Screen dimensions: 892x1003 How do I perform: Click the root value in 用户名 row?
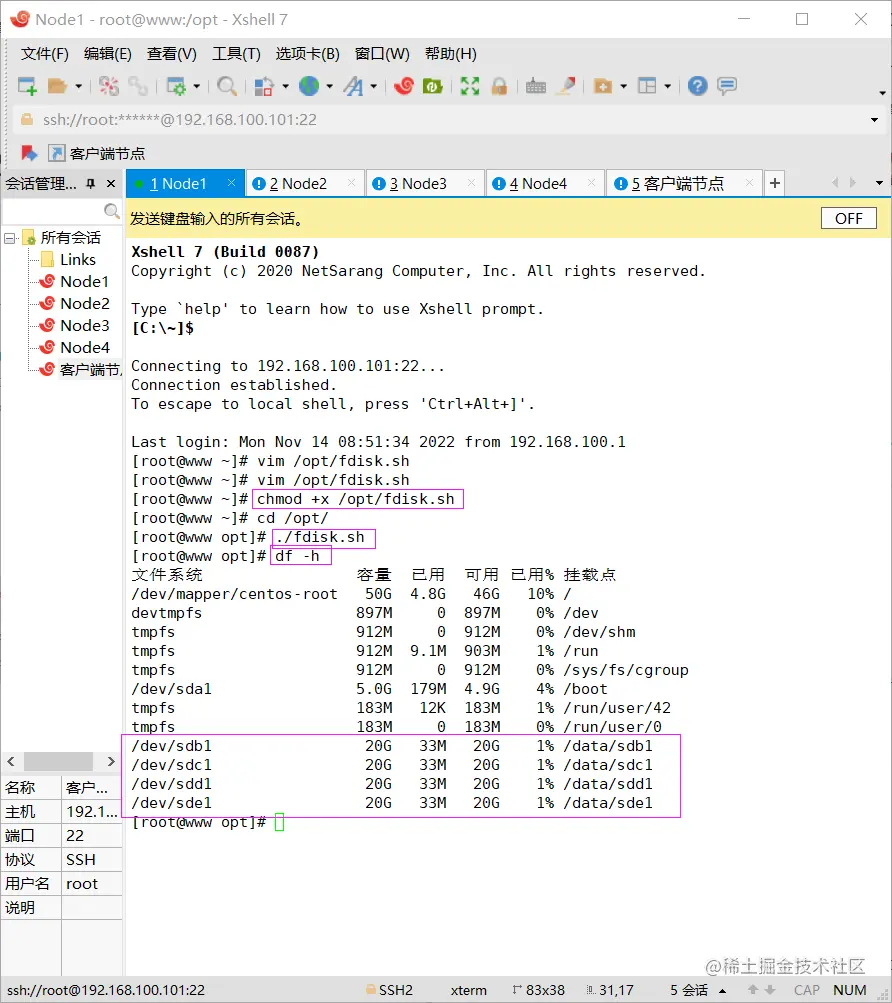pyautogui.click(x=82, y=883)
